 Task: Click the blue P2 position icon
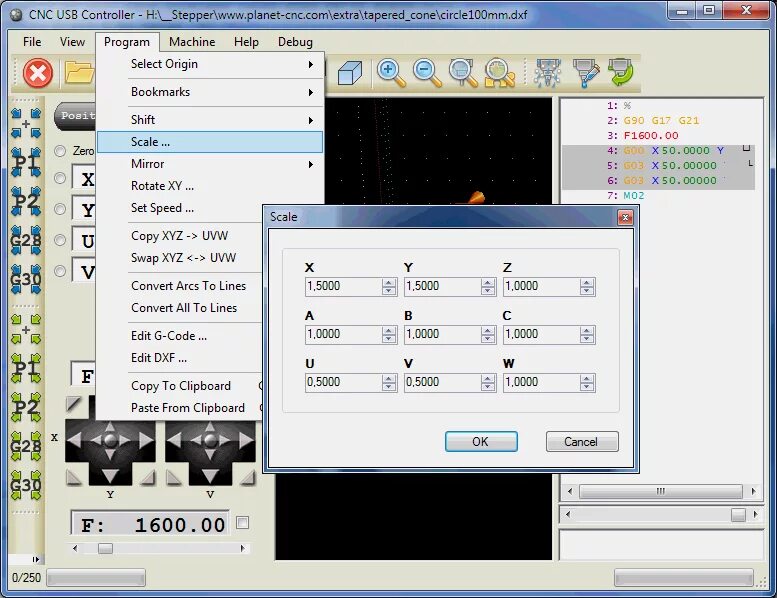click(26, 201)
